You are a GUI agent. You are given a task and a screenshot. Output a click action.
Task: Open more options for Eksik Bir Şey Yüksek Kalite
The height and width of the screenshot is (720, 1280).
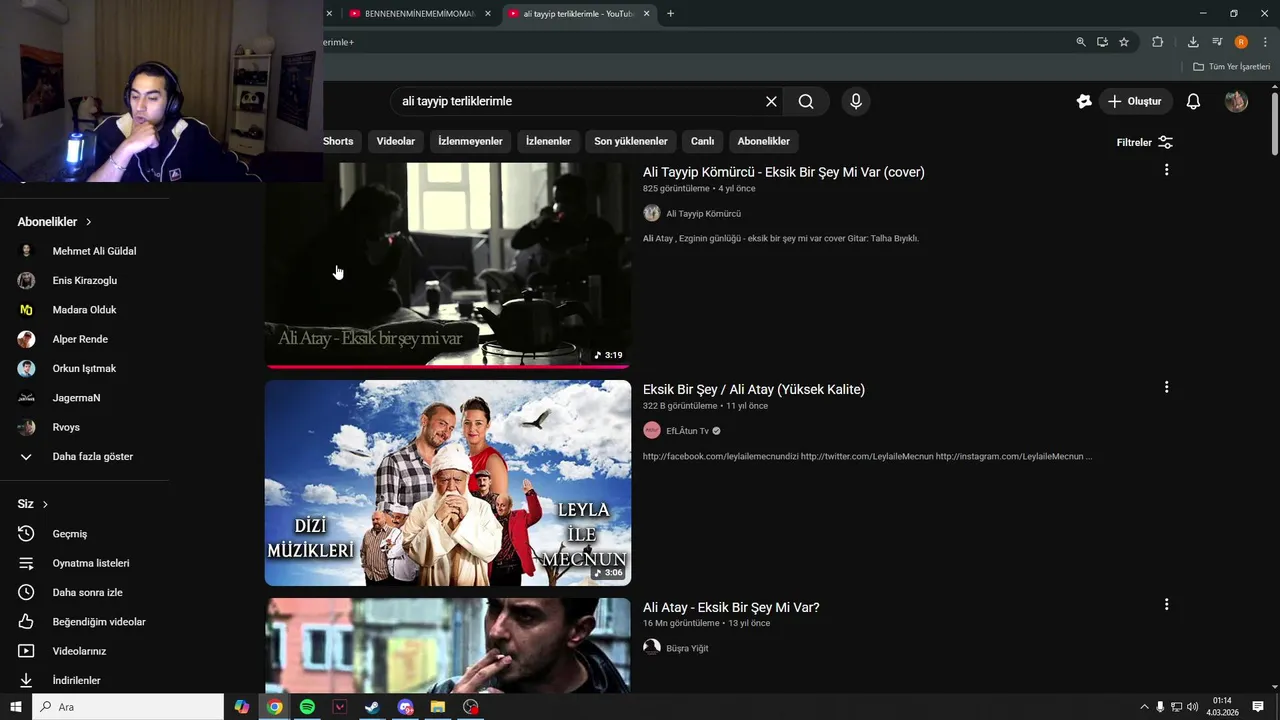[x=1166, y=387]
